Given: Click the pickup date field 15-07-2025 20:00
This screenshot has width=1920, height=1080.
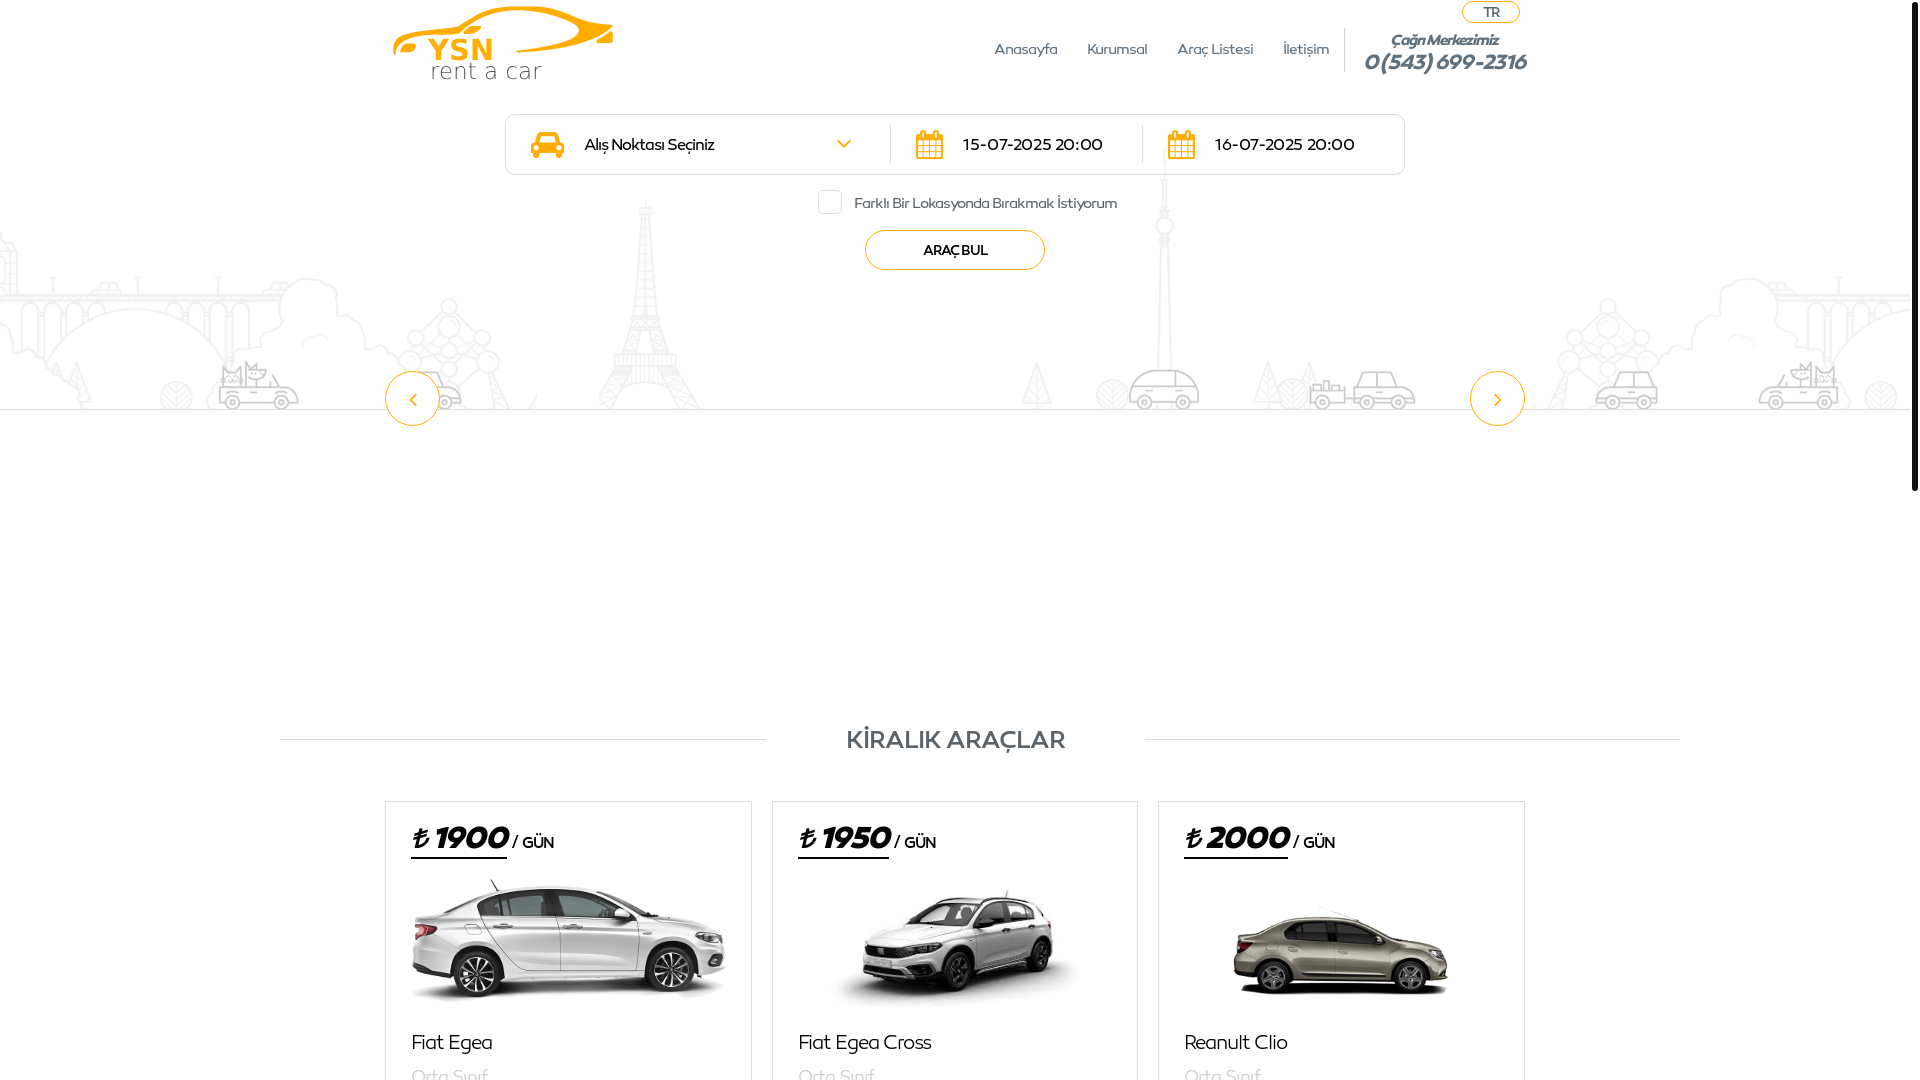Looking at the screenshot, I should (1033, 144).
